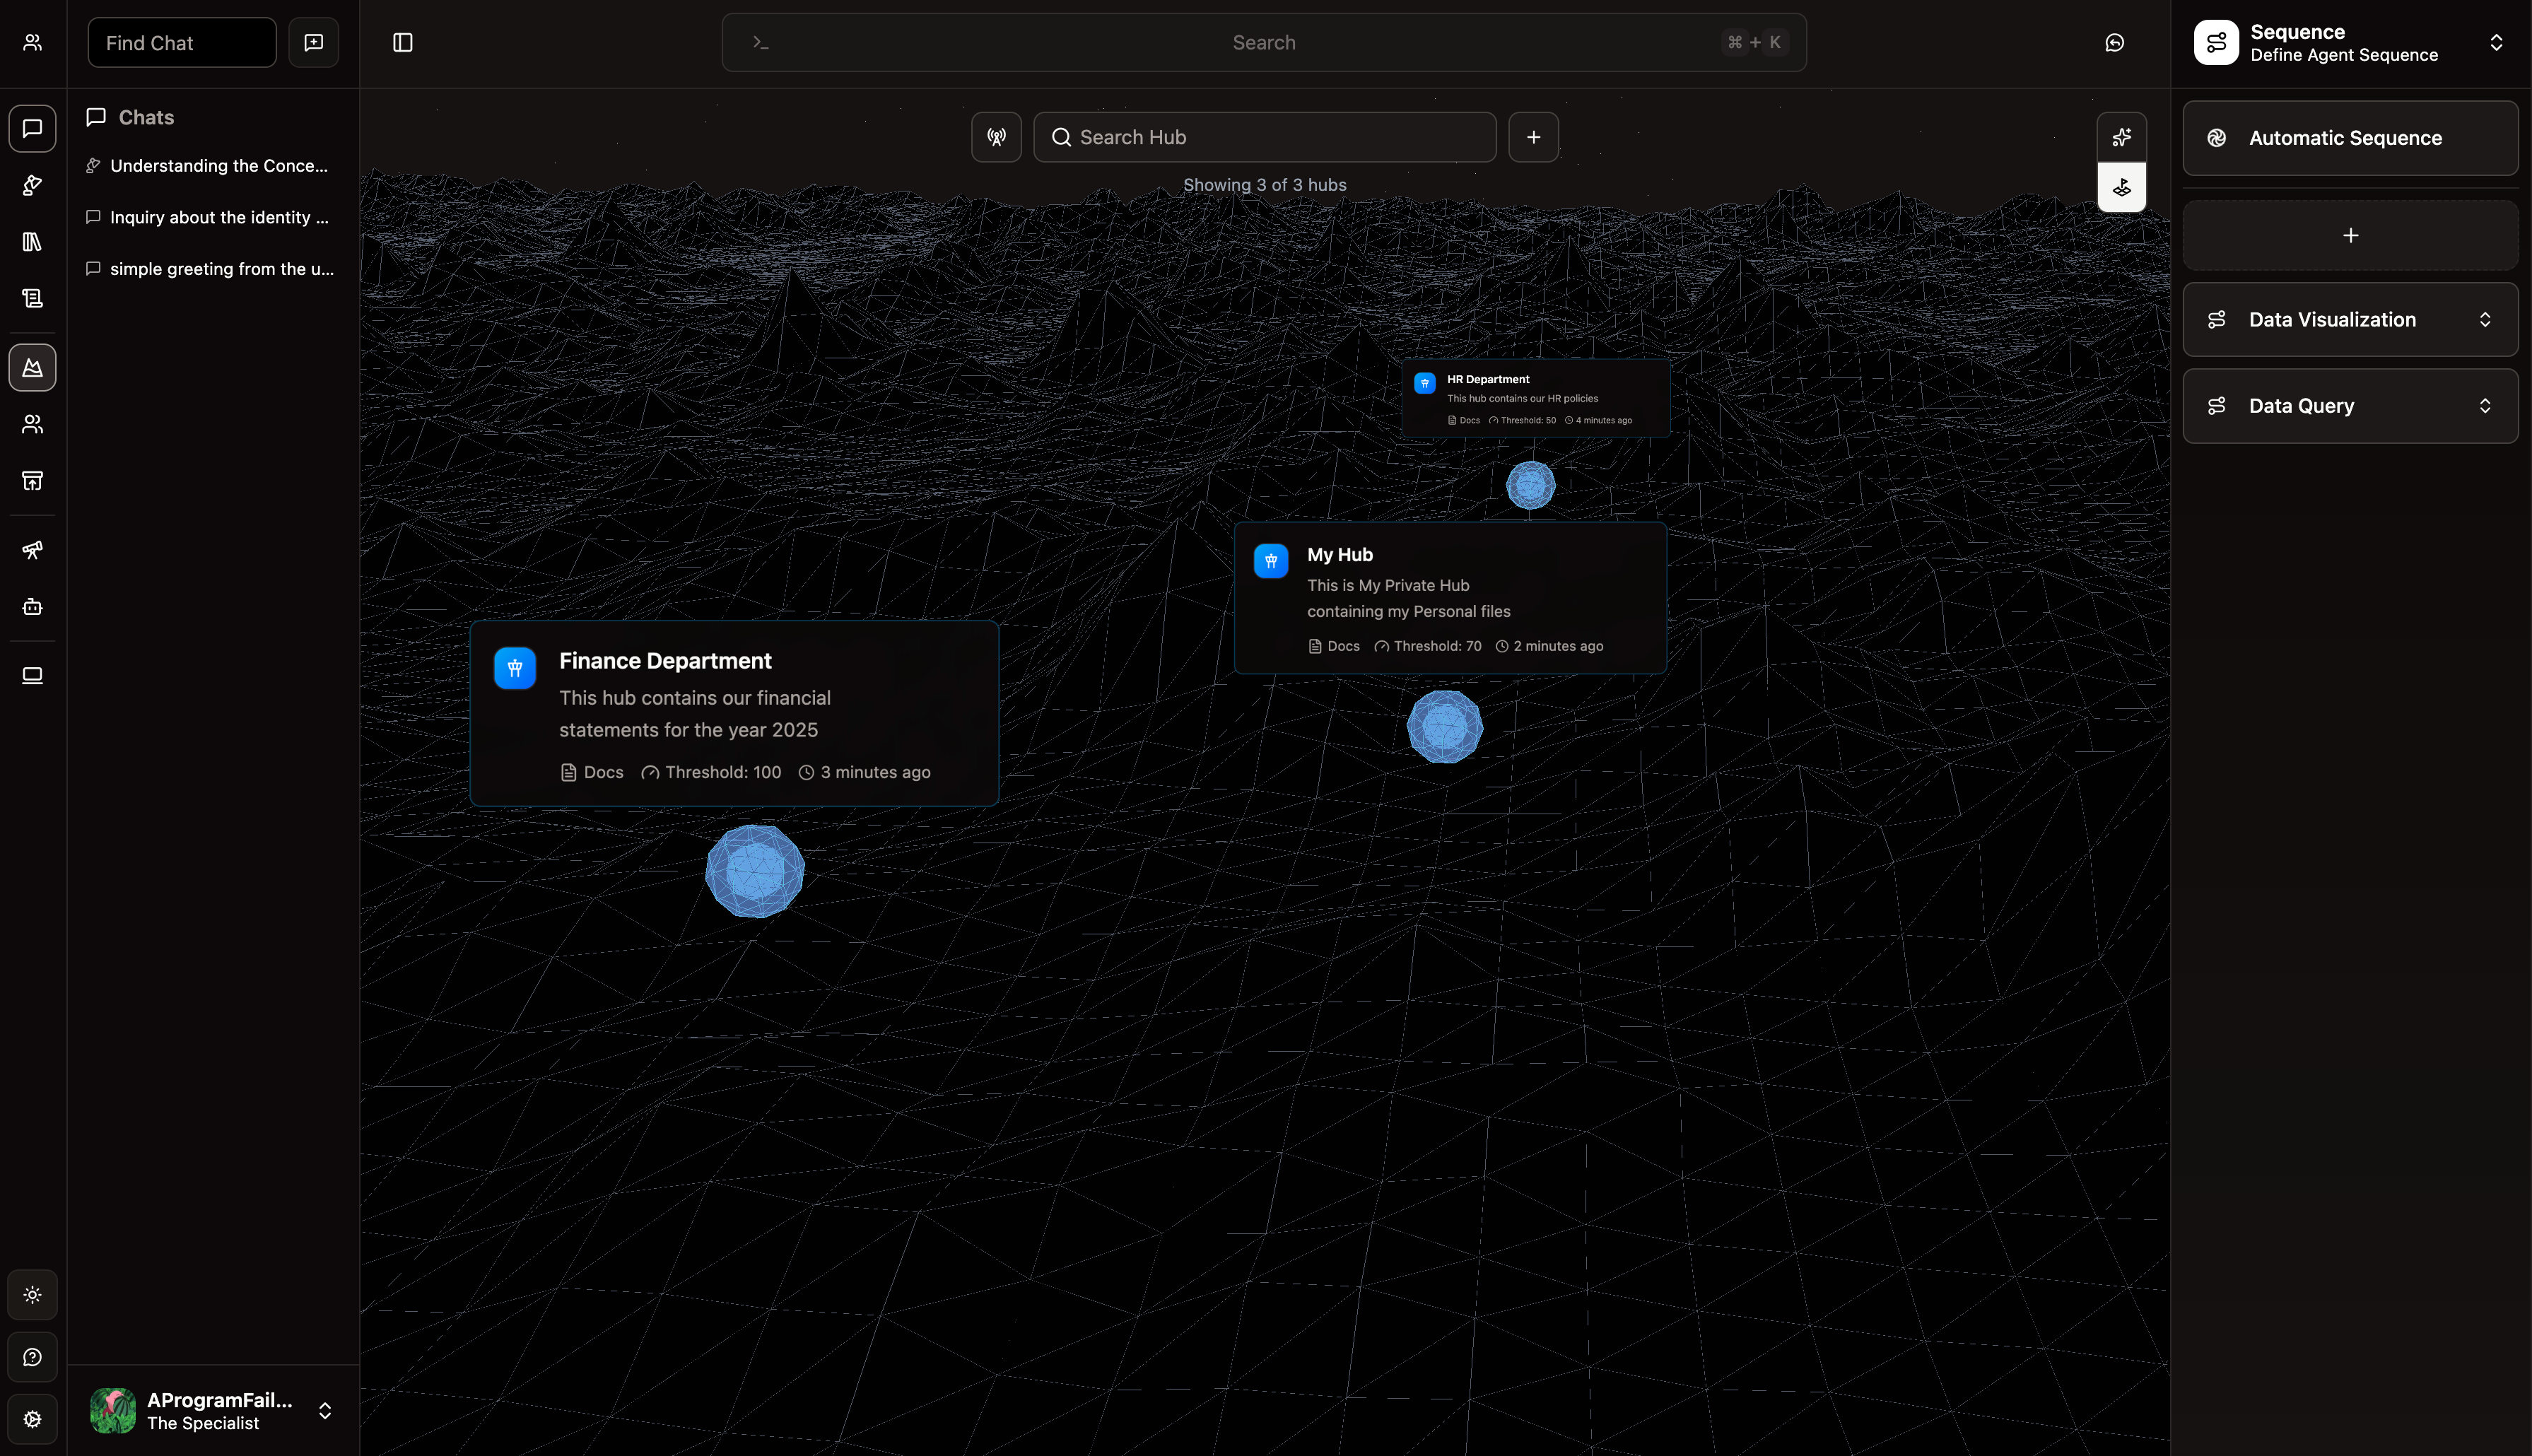Toggle the light/dark theme sun icon

pos(32,1295)
